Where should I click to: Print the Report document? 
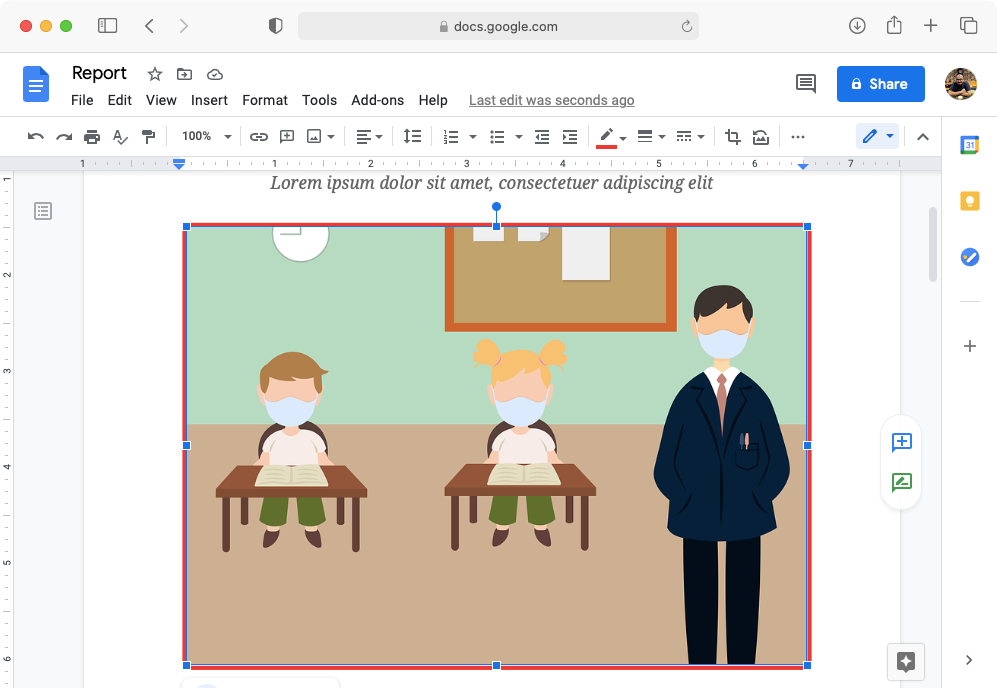pos(91,136)
